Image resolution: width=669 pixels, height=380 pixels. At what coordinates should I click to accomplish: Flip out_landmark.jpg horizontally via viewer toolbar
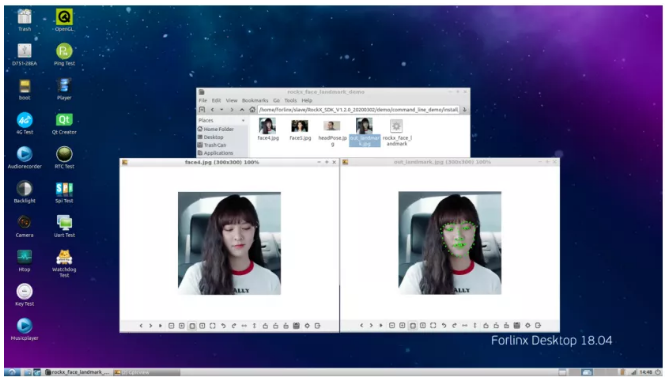pos(465,325)
